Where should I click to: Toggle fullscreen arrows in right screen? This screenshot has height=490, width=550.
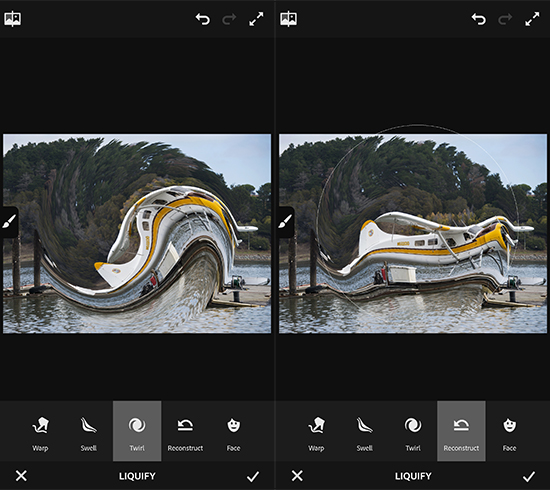532,19
